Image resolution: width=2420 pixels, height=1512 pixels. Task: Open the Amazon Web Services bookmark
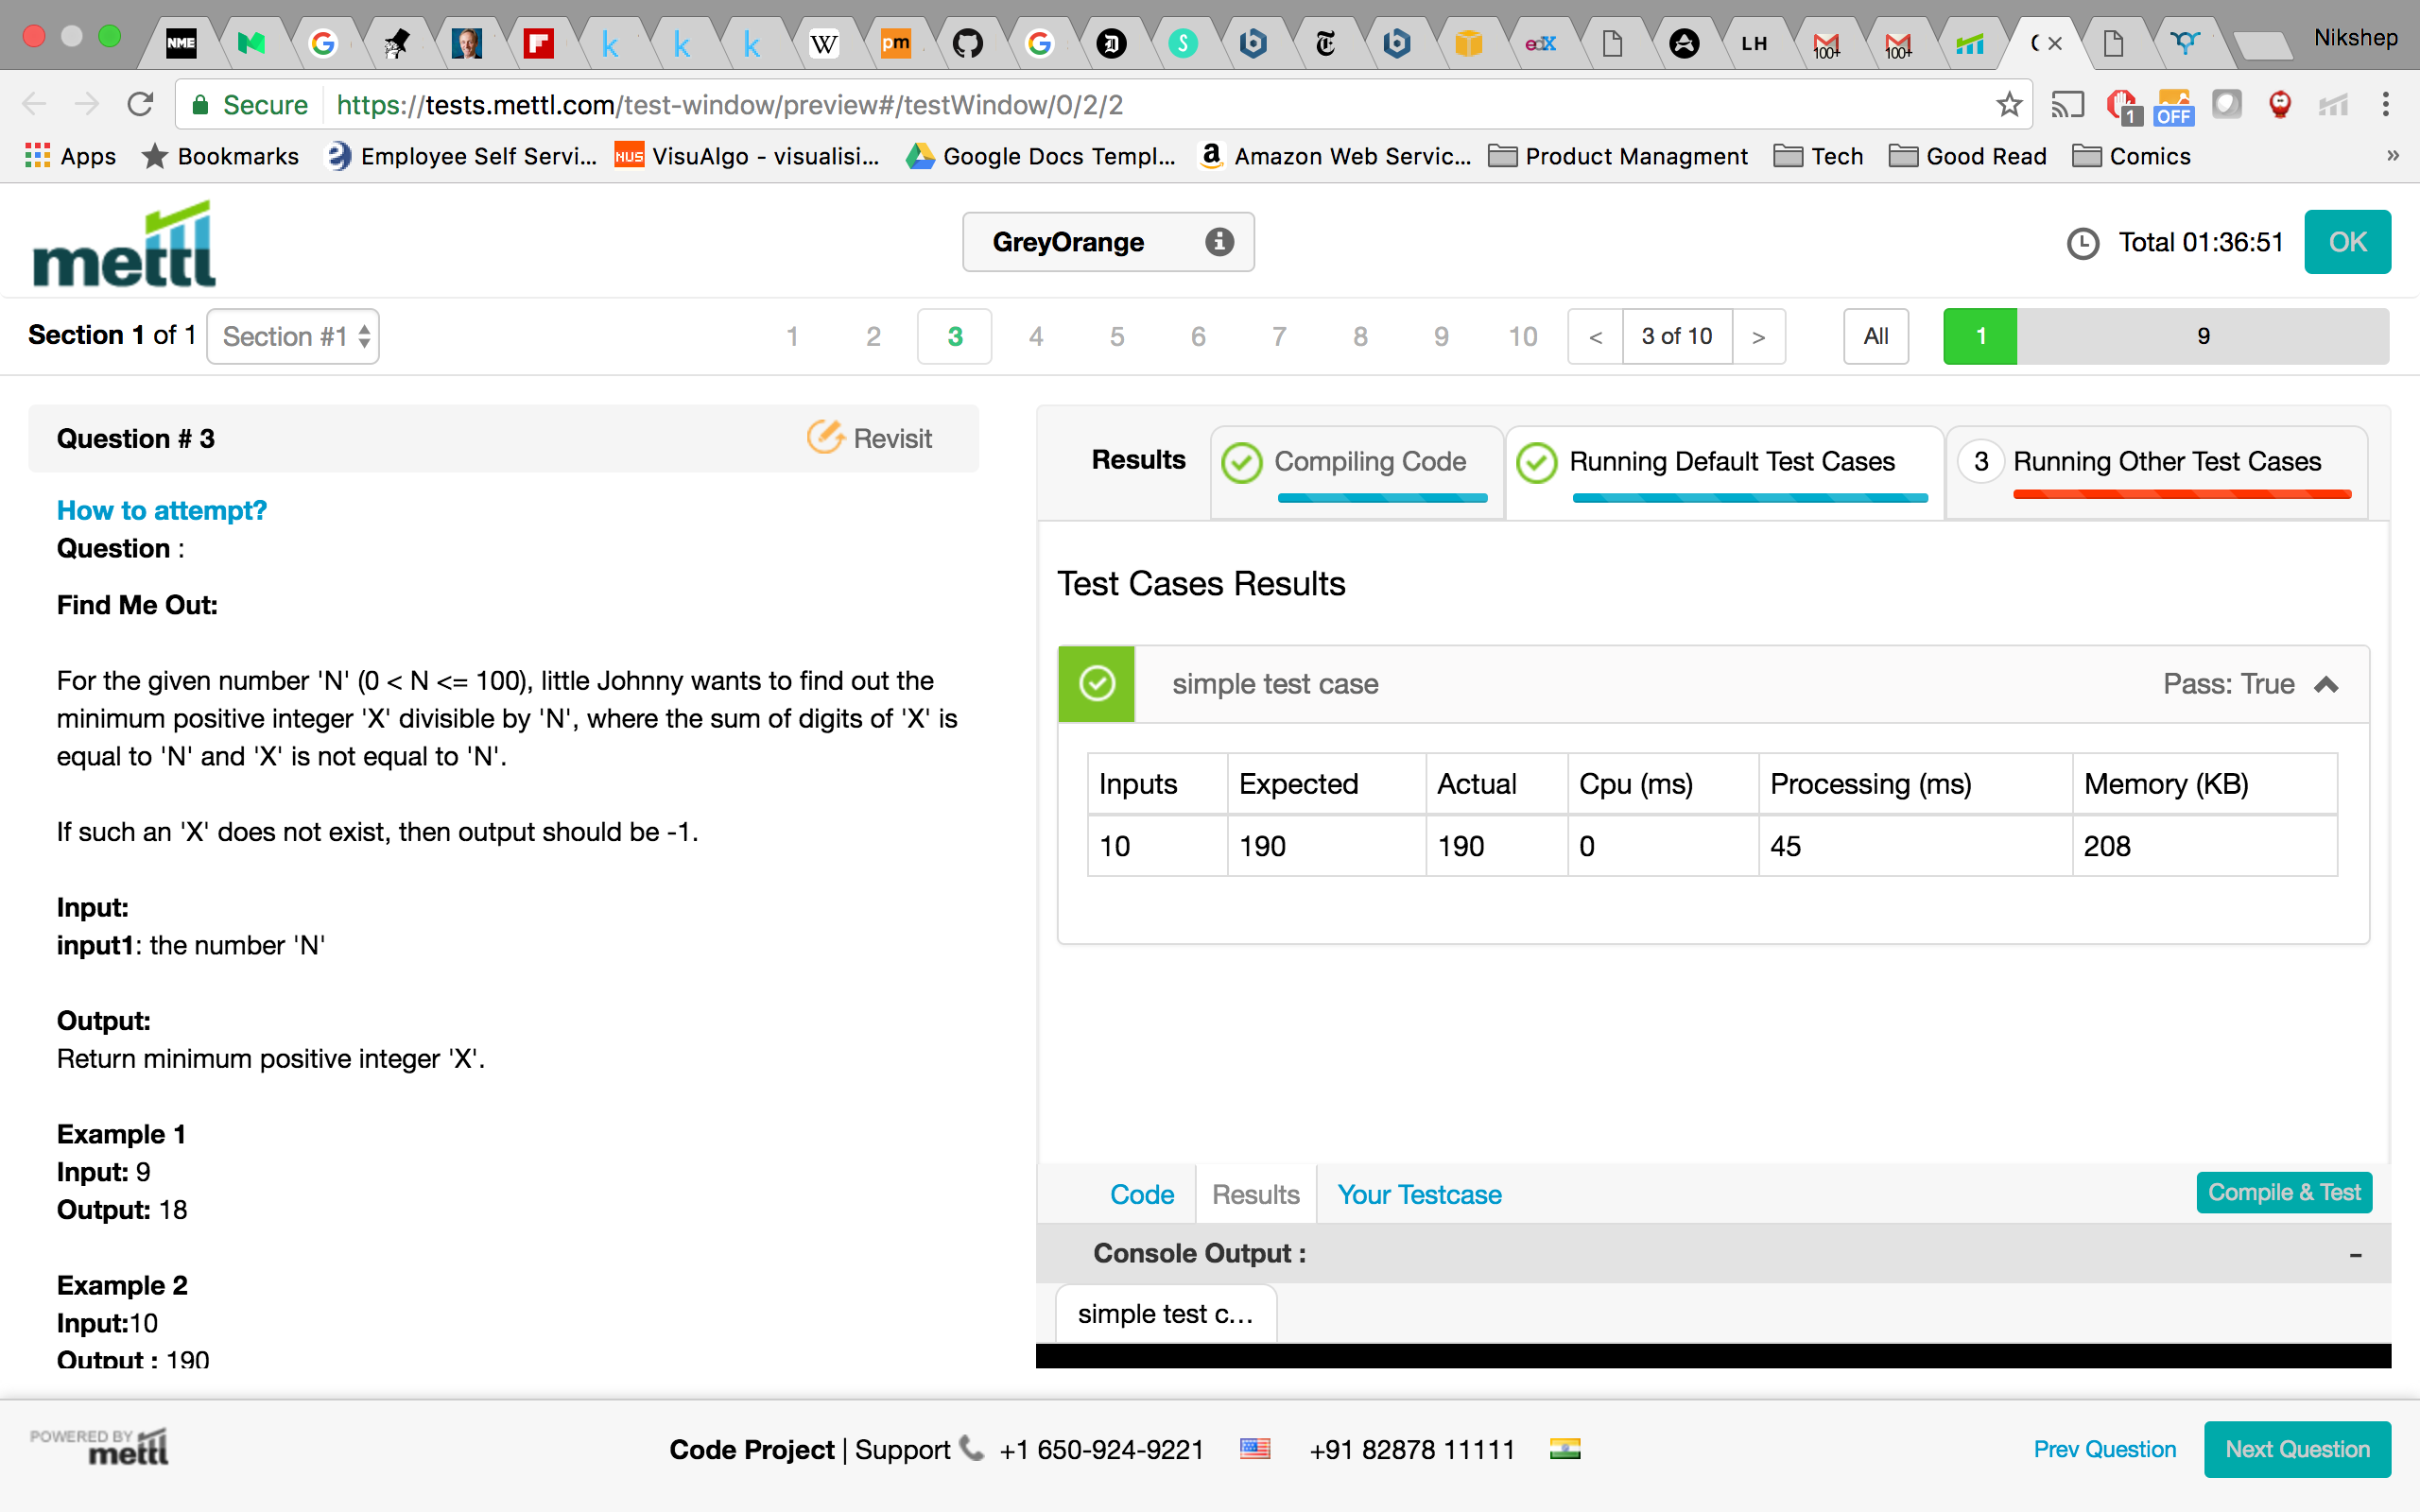(1335, 156)
